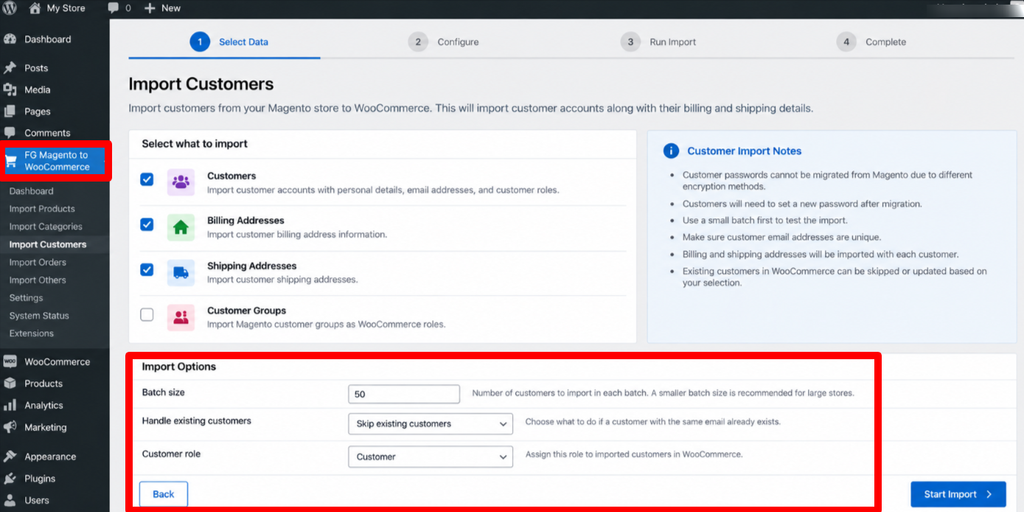1024x512 pixels.
Task: Click the New plus icon
Action: [x=150, y=8]
